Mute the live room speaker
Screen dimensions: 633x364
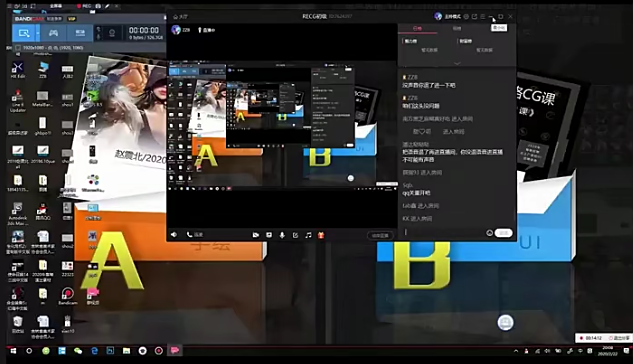[174, 235]
